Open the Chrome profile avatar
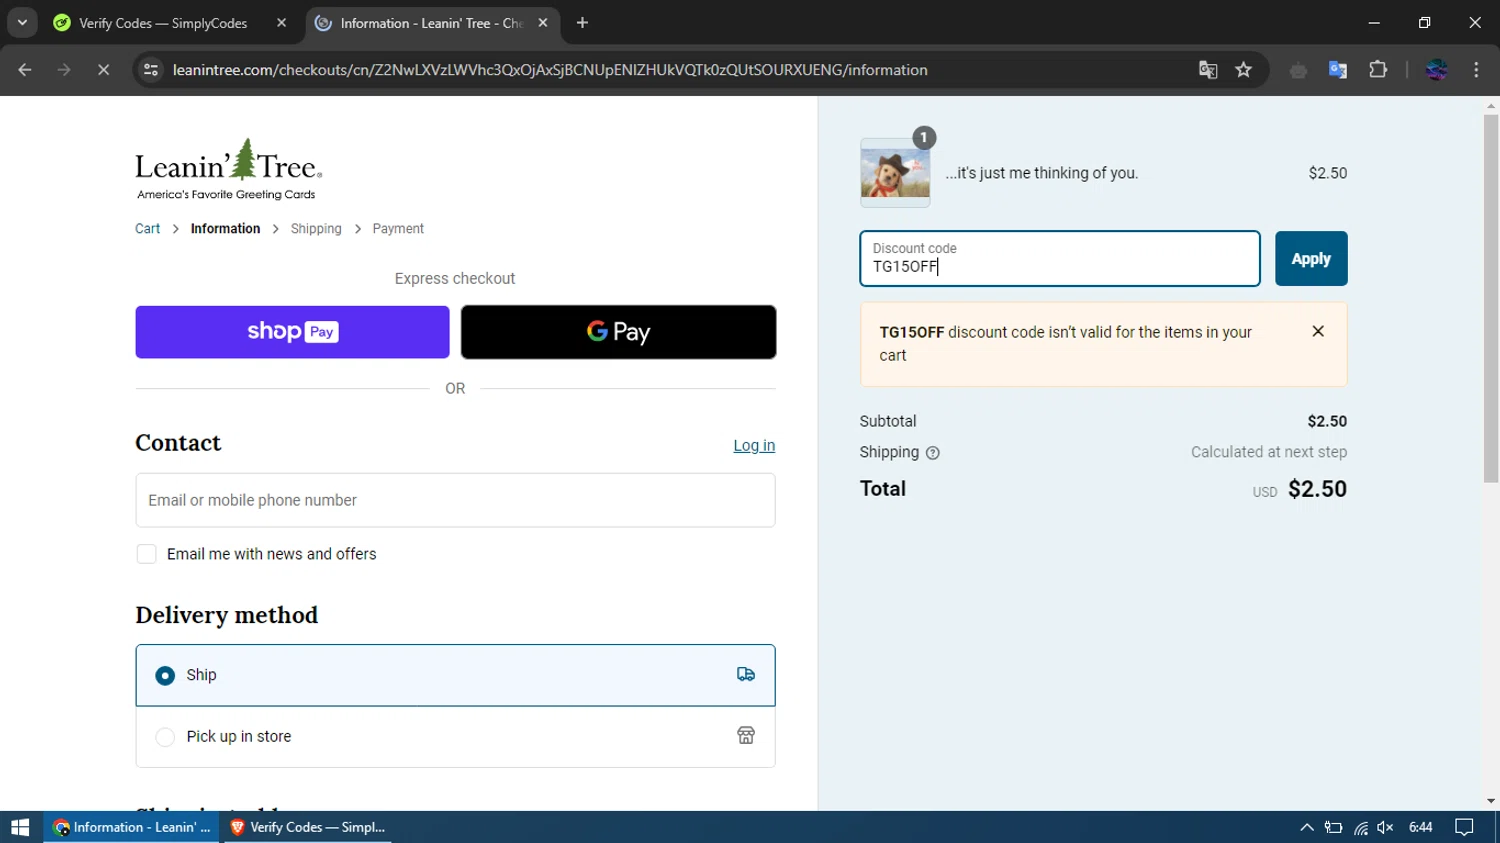This screenshot has height=843, width=1500. [x=1437, y=70]
